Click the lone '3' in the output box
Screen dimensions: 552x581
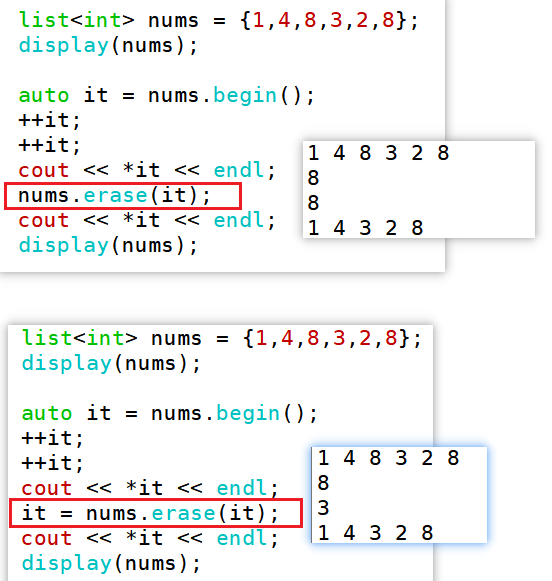pos(323,508)
